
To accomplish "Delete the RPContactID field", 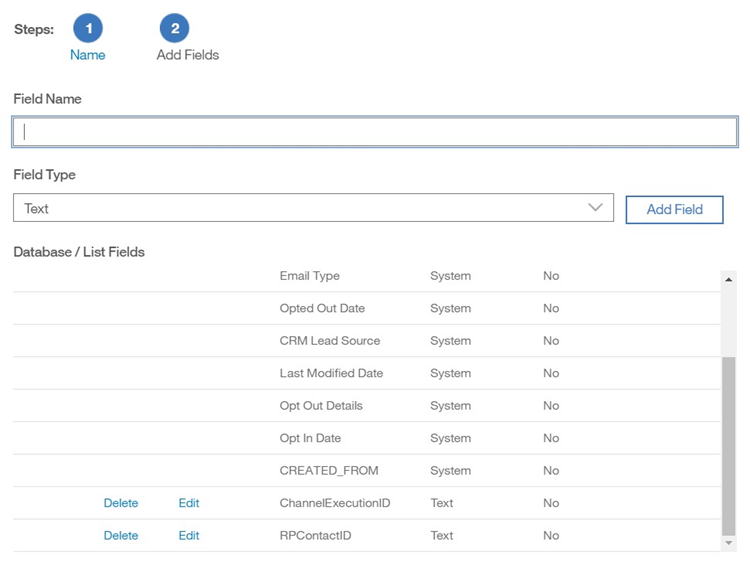I will 121,535.
